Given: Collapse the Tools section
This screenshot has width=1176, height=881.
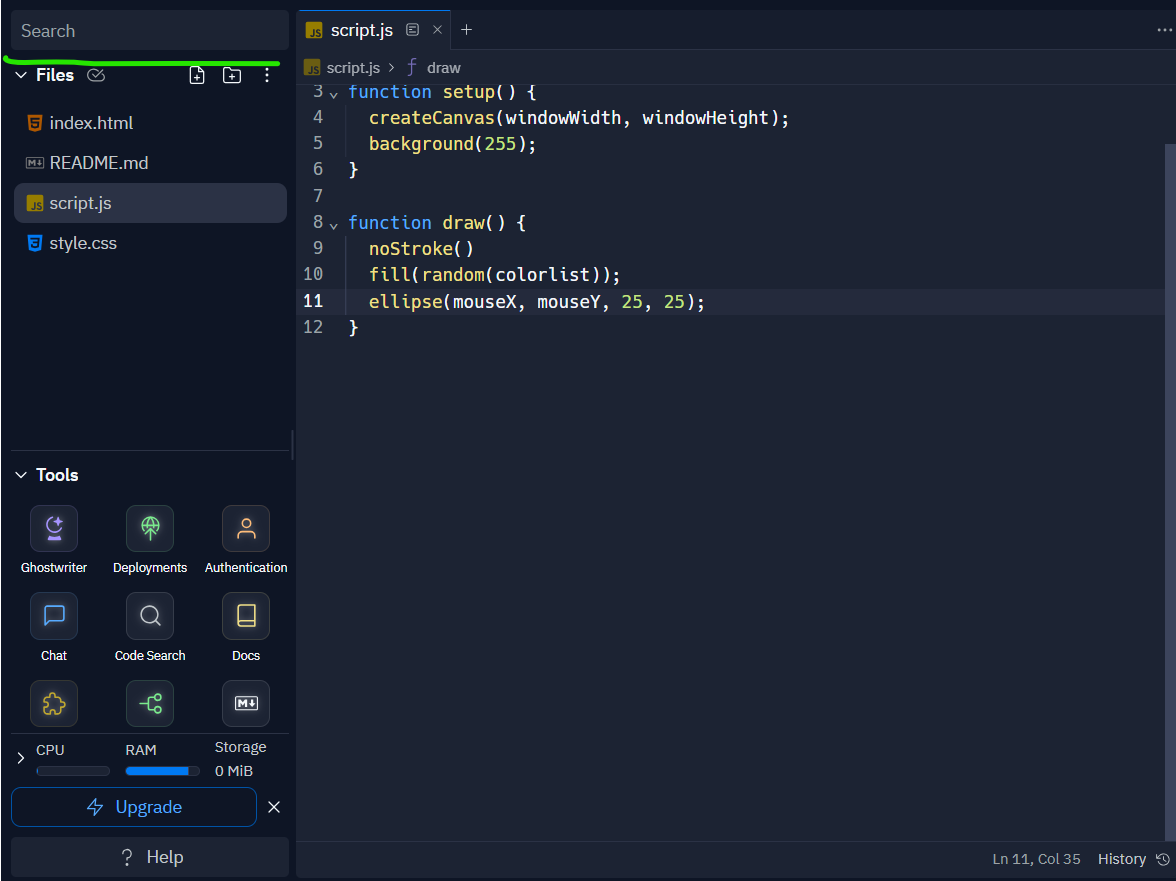Looking at the screenshot, I should 21,475.
